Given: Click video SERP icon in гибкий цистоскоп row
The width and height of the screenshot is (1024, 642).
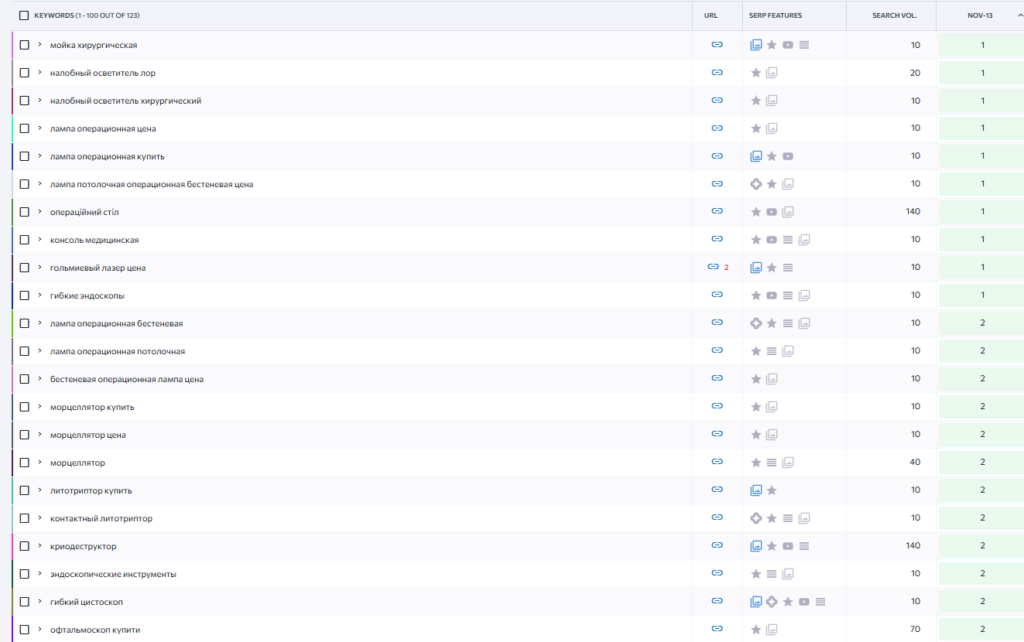Looking at the screenshot, I should tap(804, 602).
